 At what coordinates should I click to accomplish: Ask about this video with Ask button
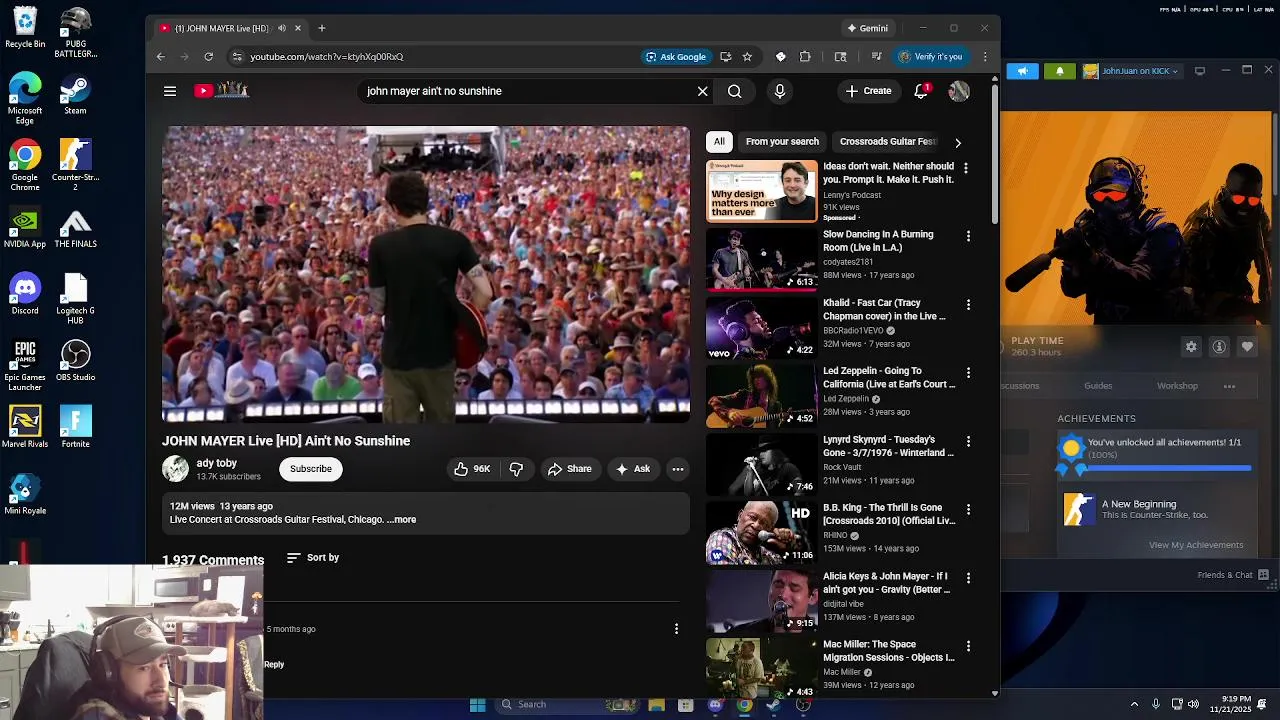[633, 469]
